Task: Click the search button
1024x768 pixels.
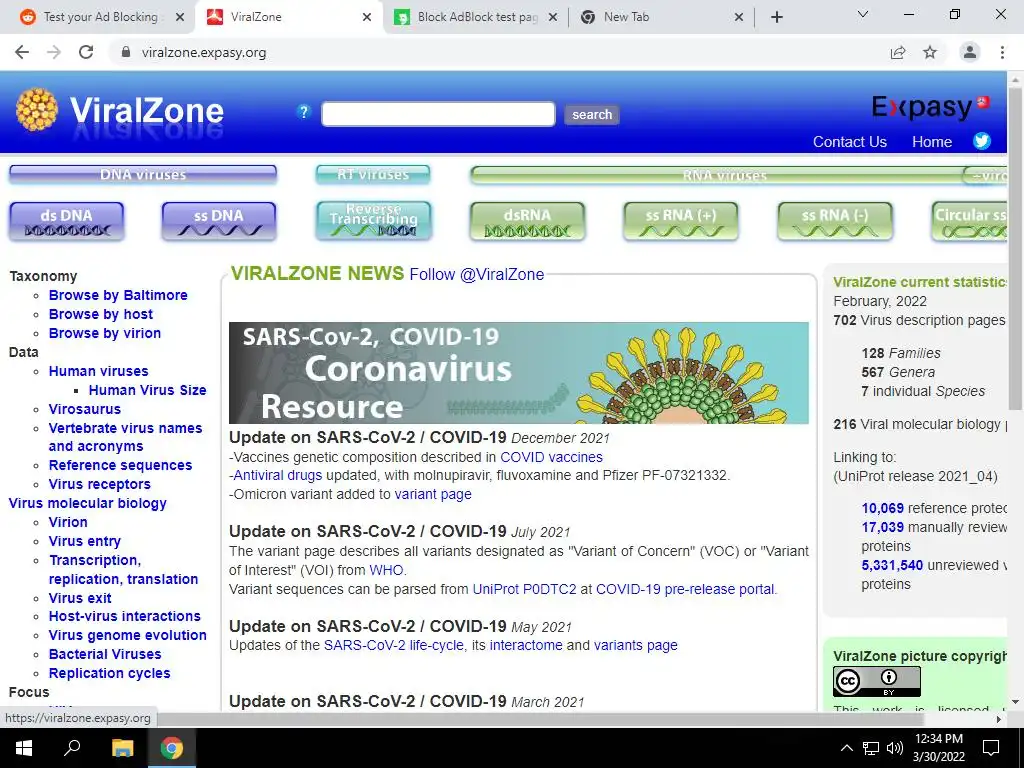Action: (592, 114)
